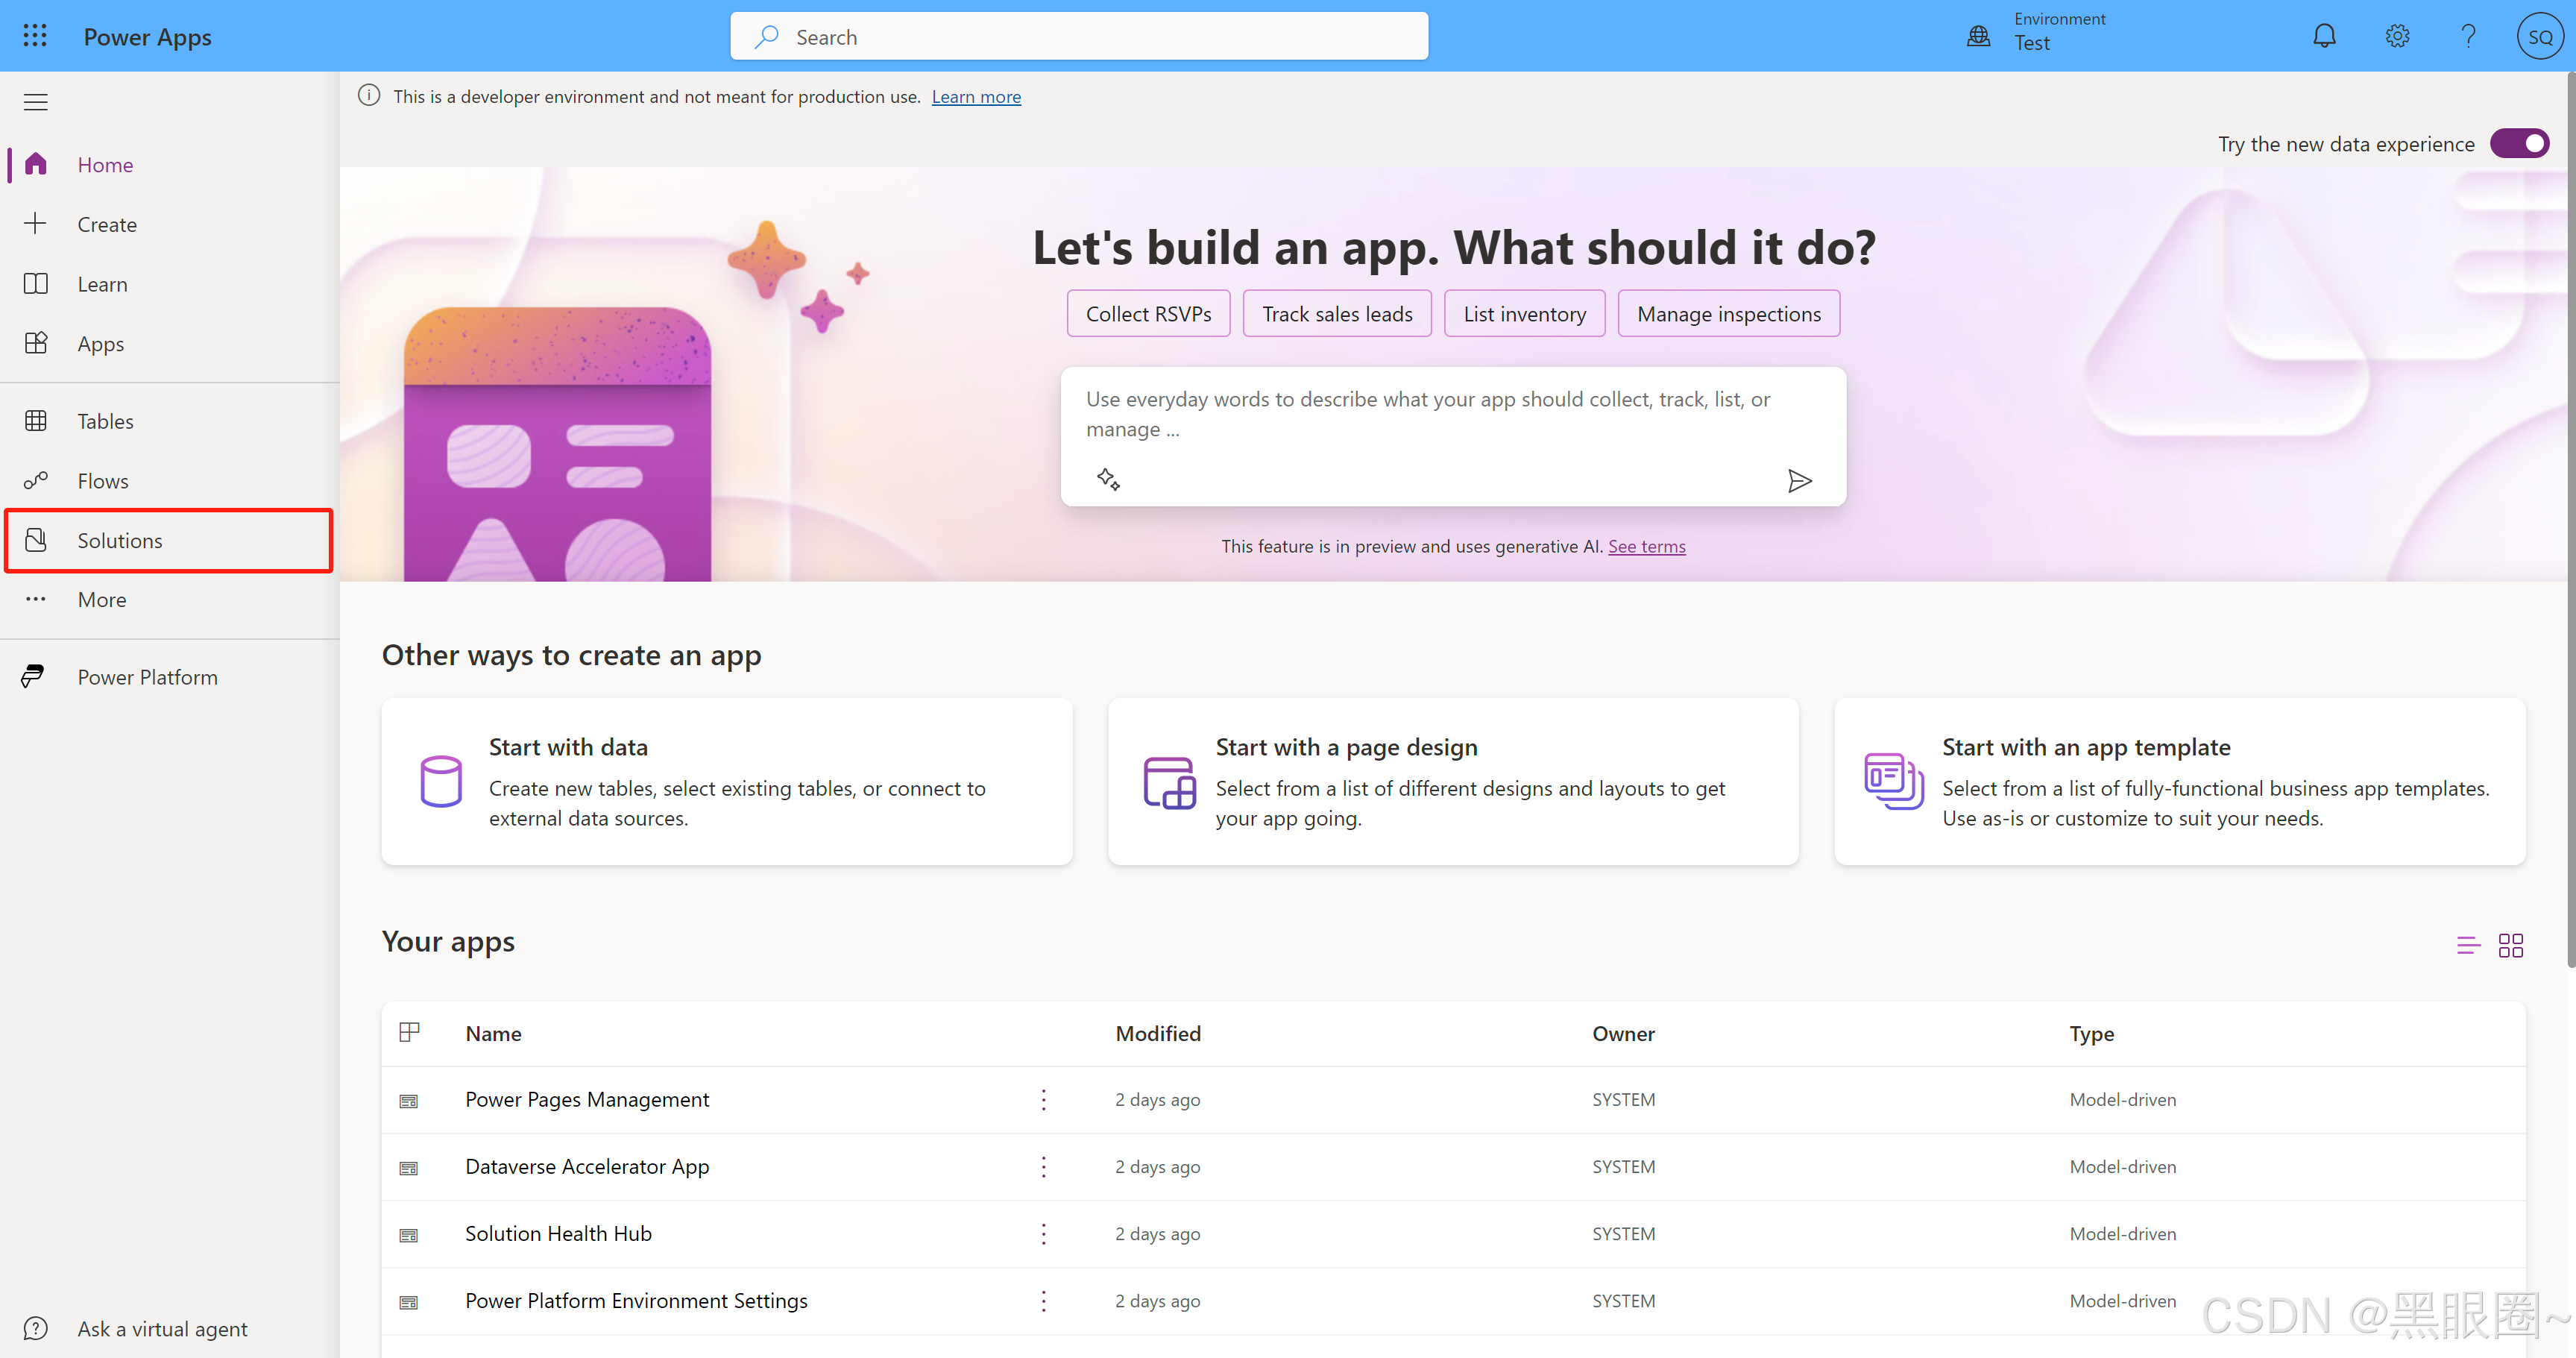This screenshot has width=2576, height=1358.
Task: Open More options for Solution Health Hub
Action: (x=1043, y=1234)
